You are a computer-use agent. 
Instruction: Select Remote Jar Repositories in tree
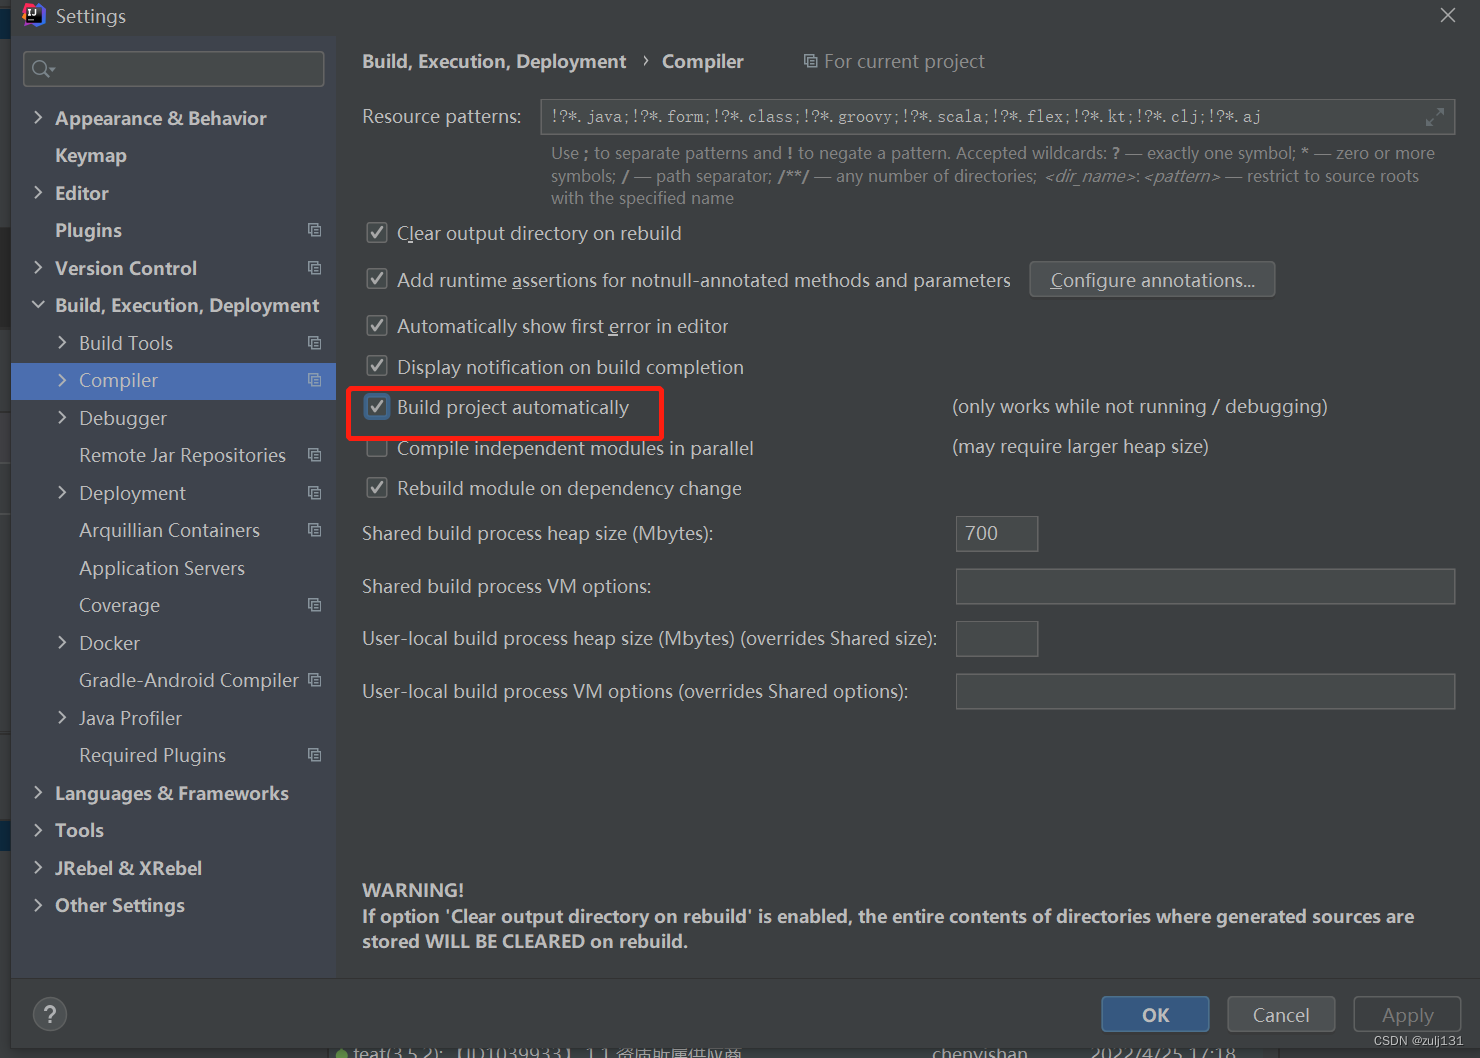coord(182,455)
